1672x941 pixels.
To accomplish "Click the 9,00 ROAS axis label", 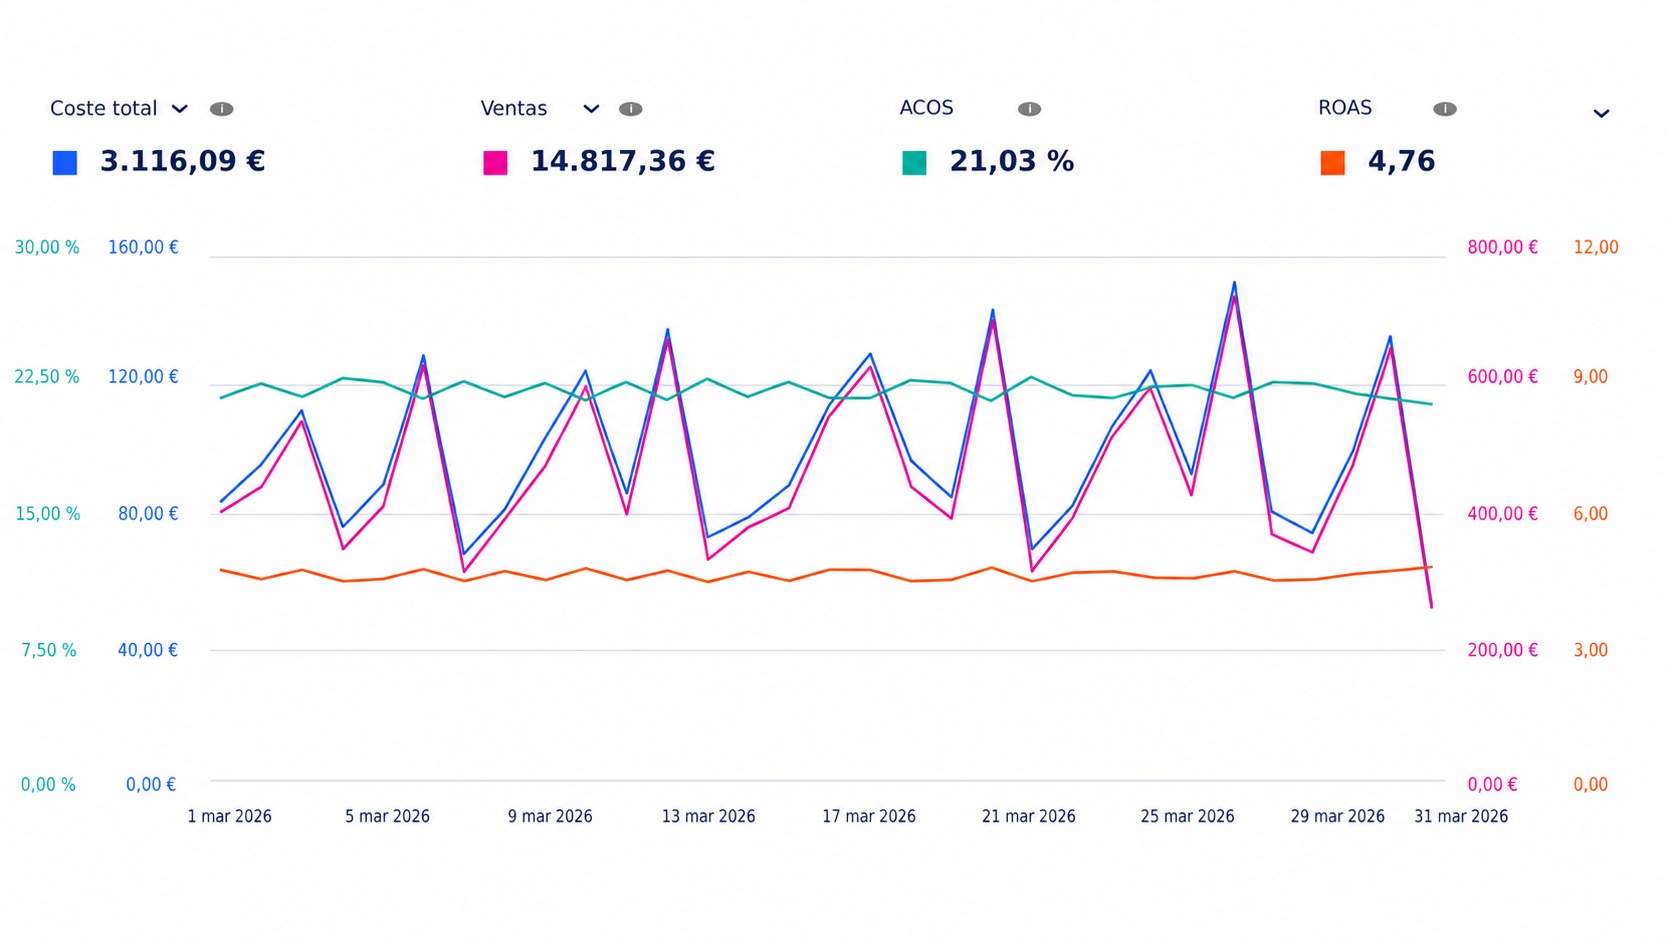I will [1590, 377].
